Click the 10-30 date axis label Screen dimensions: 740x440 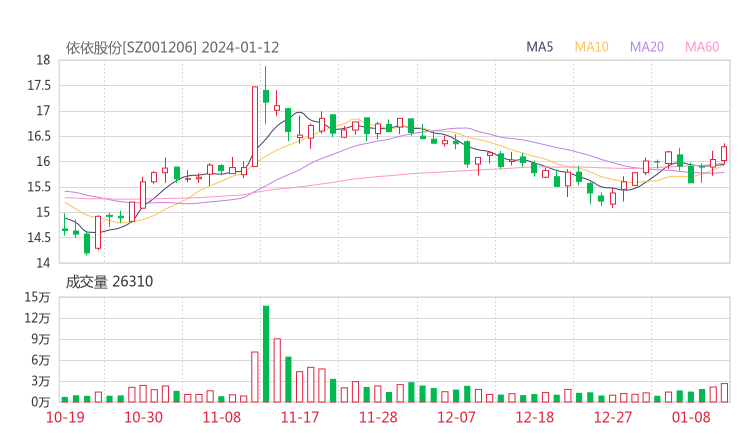(x=143, y=417)
